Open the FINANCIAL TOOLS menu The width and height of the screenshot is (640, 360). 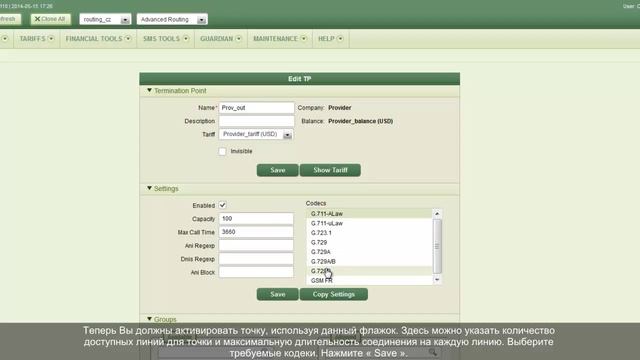[98, 39]
